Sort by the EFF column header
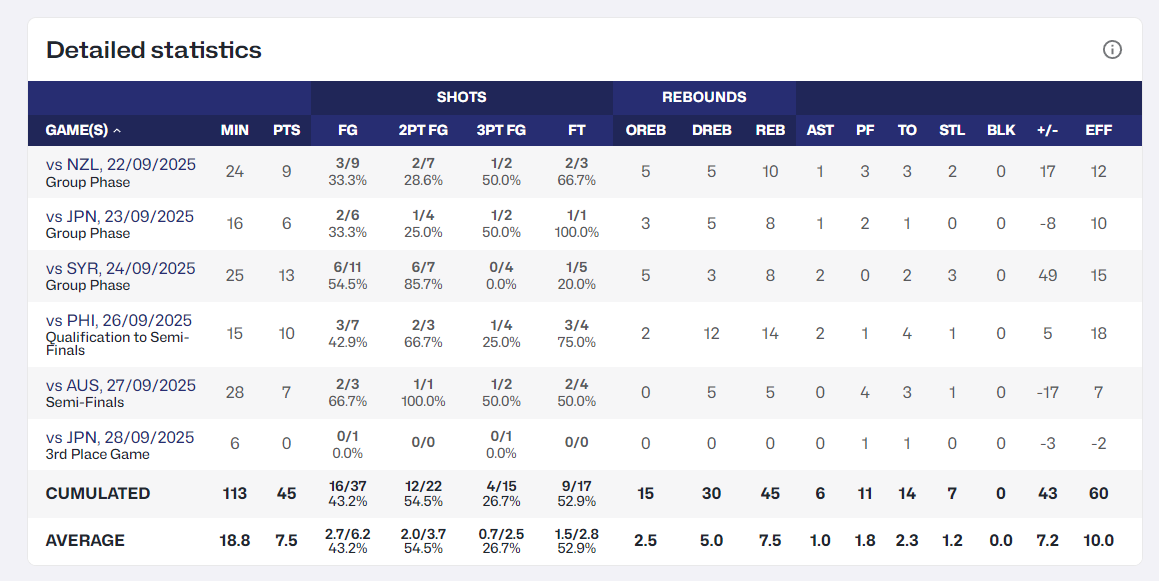 (x=1098, y=130)
